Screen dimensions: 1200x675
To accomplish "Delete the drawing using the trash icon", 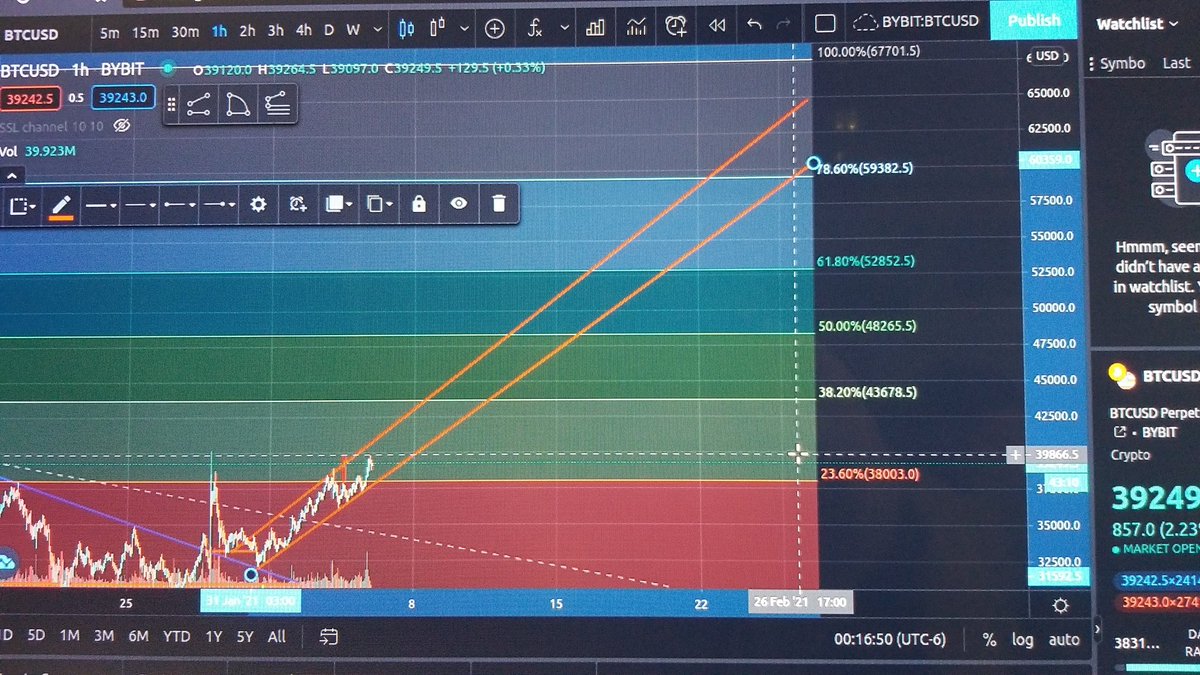I will [499, 203].
